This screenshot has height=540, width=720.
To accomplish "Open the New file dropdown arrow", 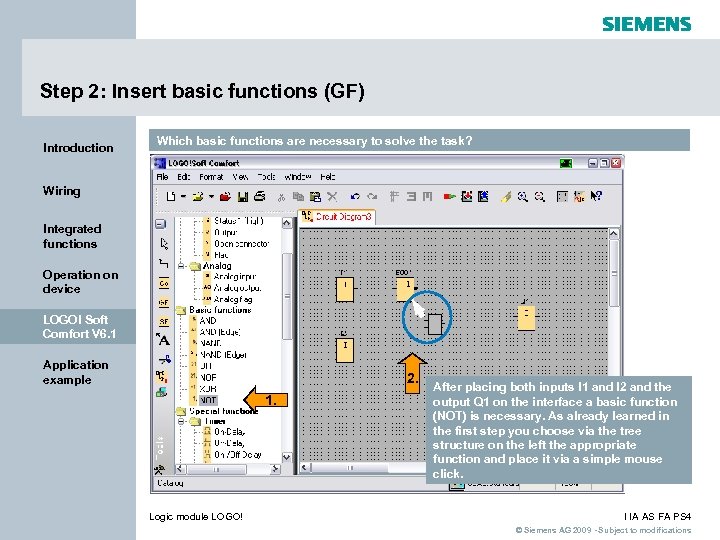I will point(183,197).
